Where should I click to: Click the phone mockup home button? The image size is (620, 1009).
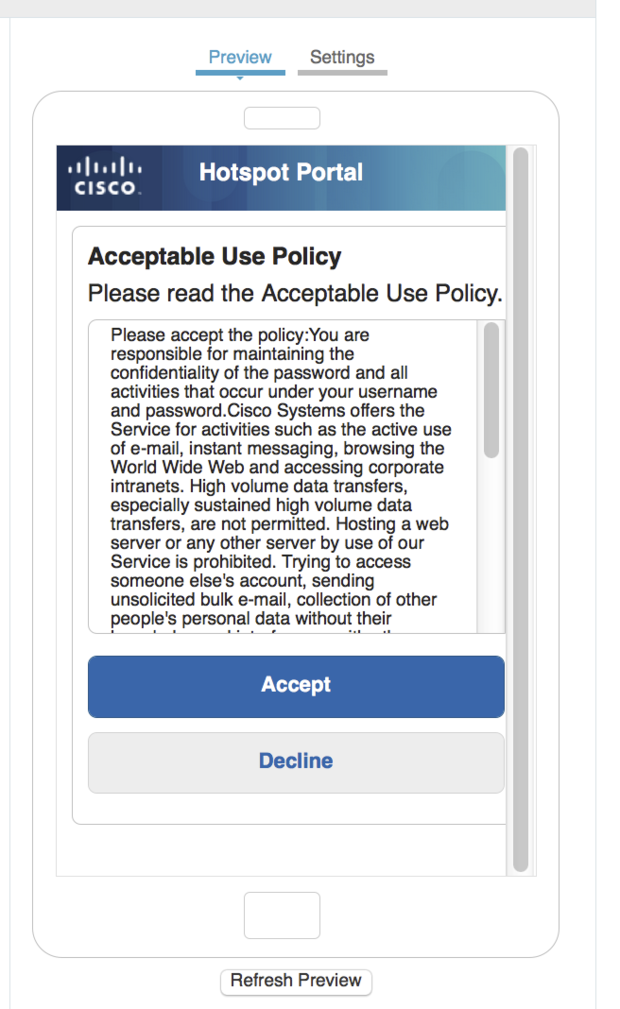282,915
